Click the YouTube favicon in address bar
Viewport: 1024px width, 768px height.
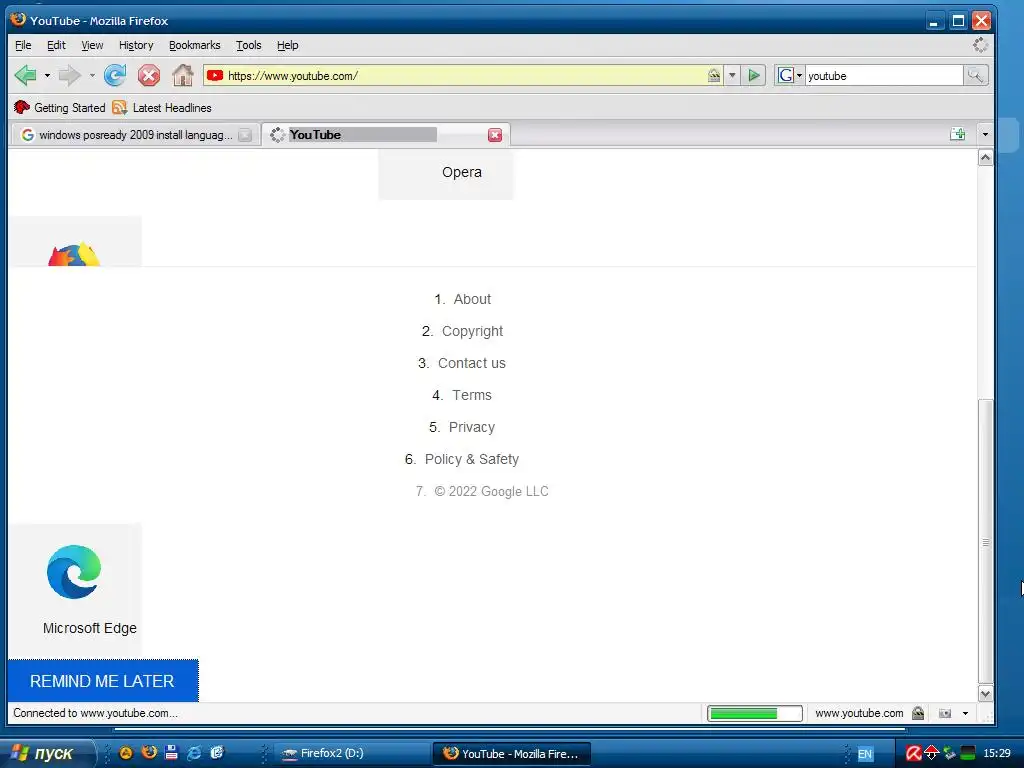point(215,76)
